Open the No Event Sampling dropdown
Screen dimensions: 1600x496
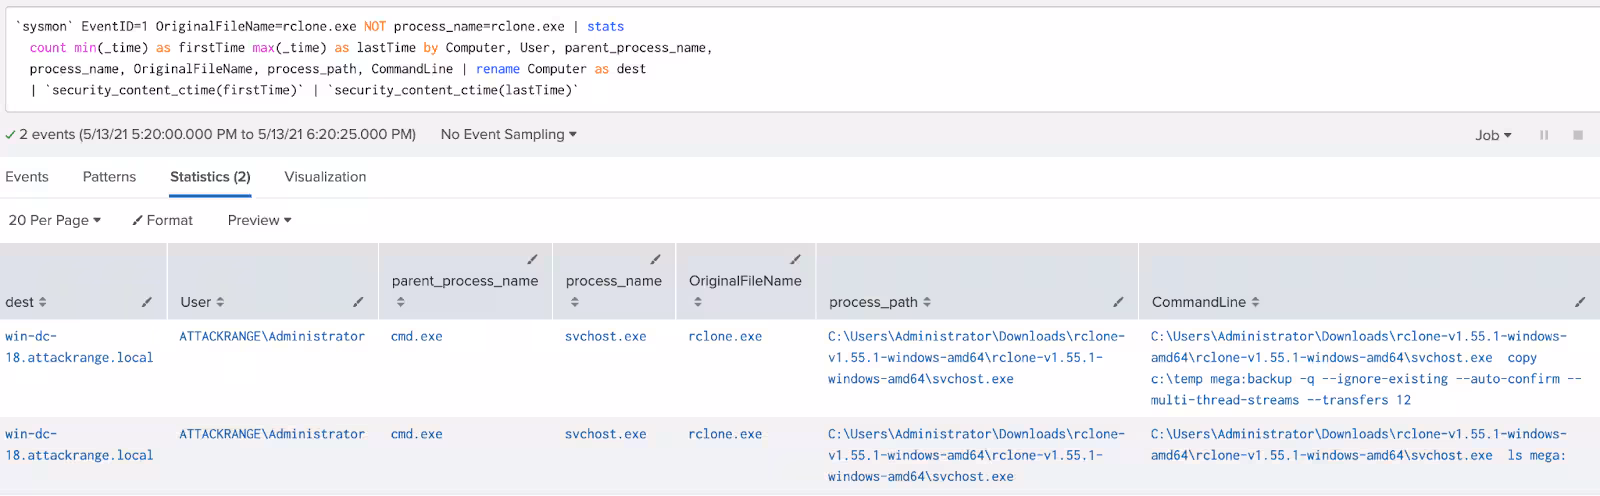pyautogui.click(x=508, y=134)
